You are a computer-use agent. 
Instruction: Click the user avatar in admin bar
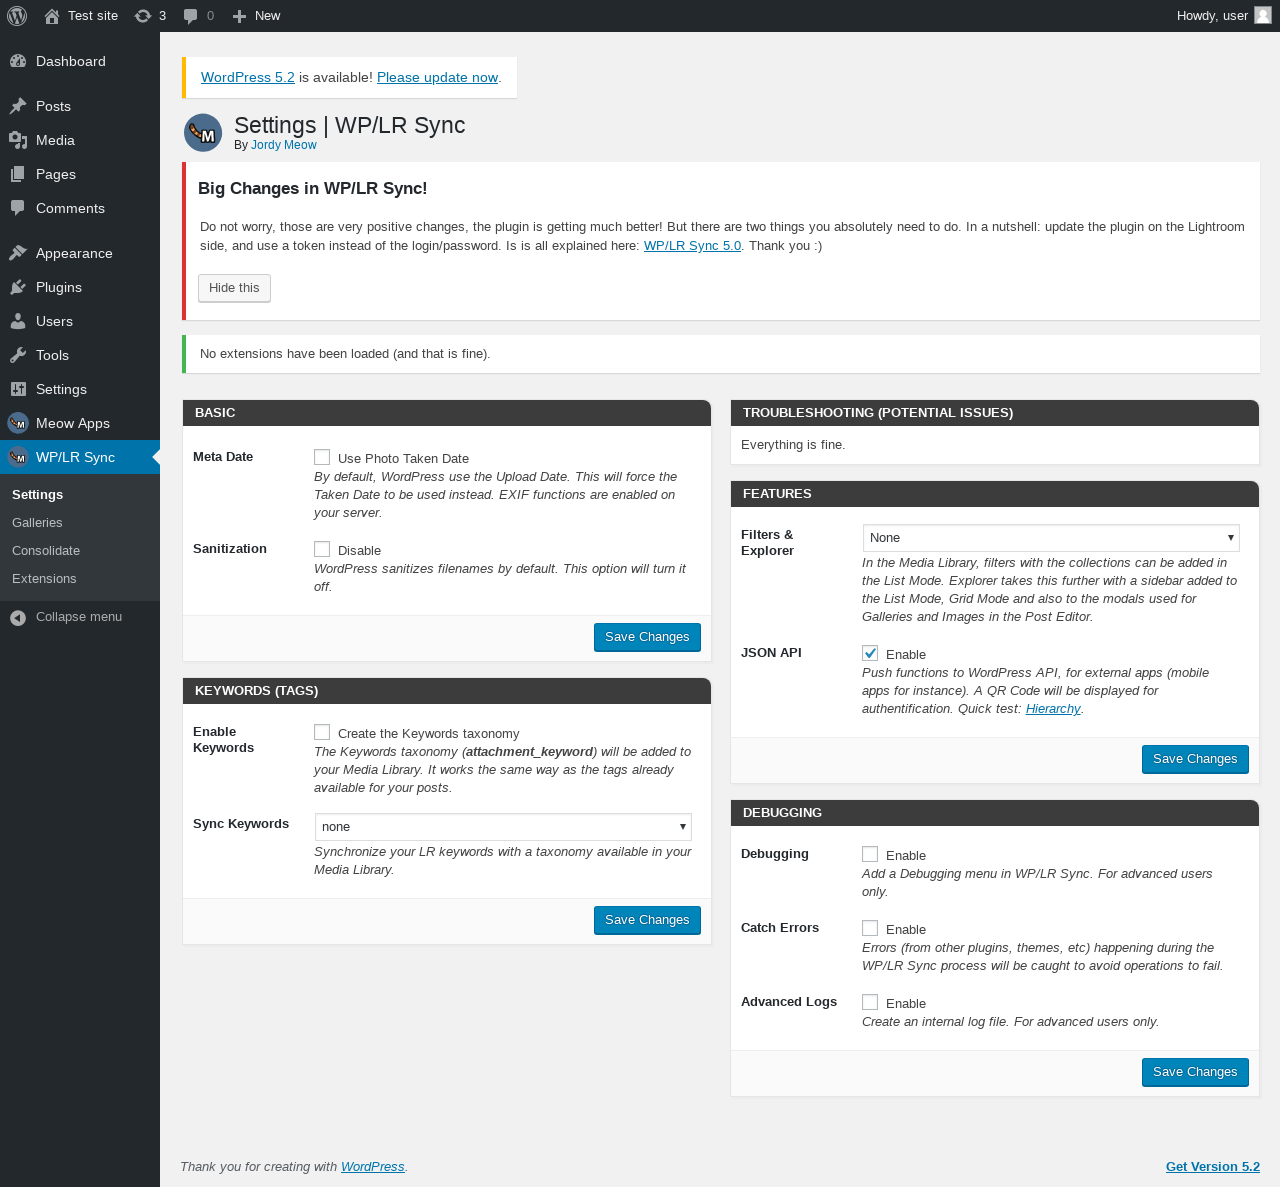pos(1263,16)
